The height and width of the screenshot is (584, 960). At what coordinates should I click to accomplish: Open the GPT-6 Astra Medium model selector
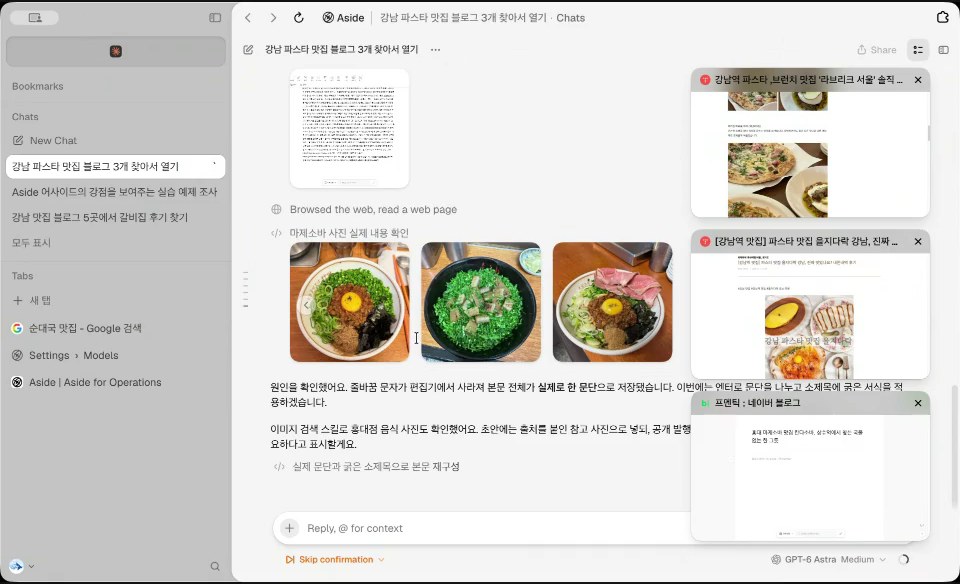point(828,560)
